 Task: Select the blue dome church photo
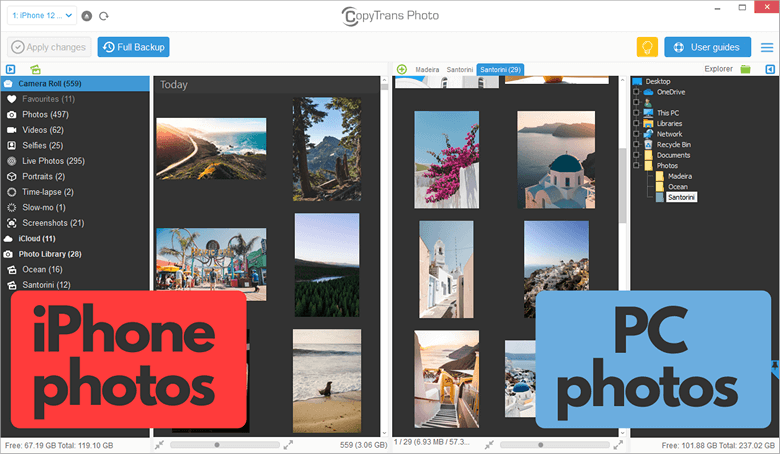556,159
